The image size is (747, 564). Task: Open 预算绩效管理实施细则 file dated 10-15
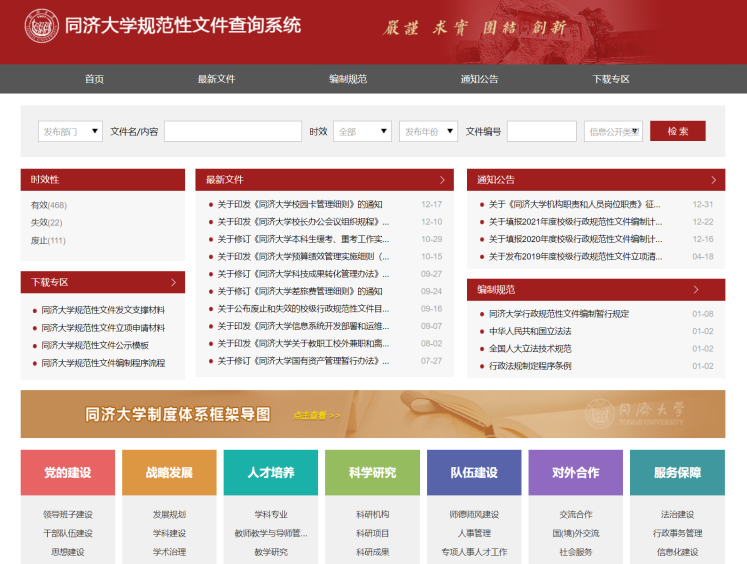click(303, 257)
